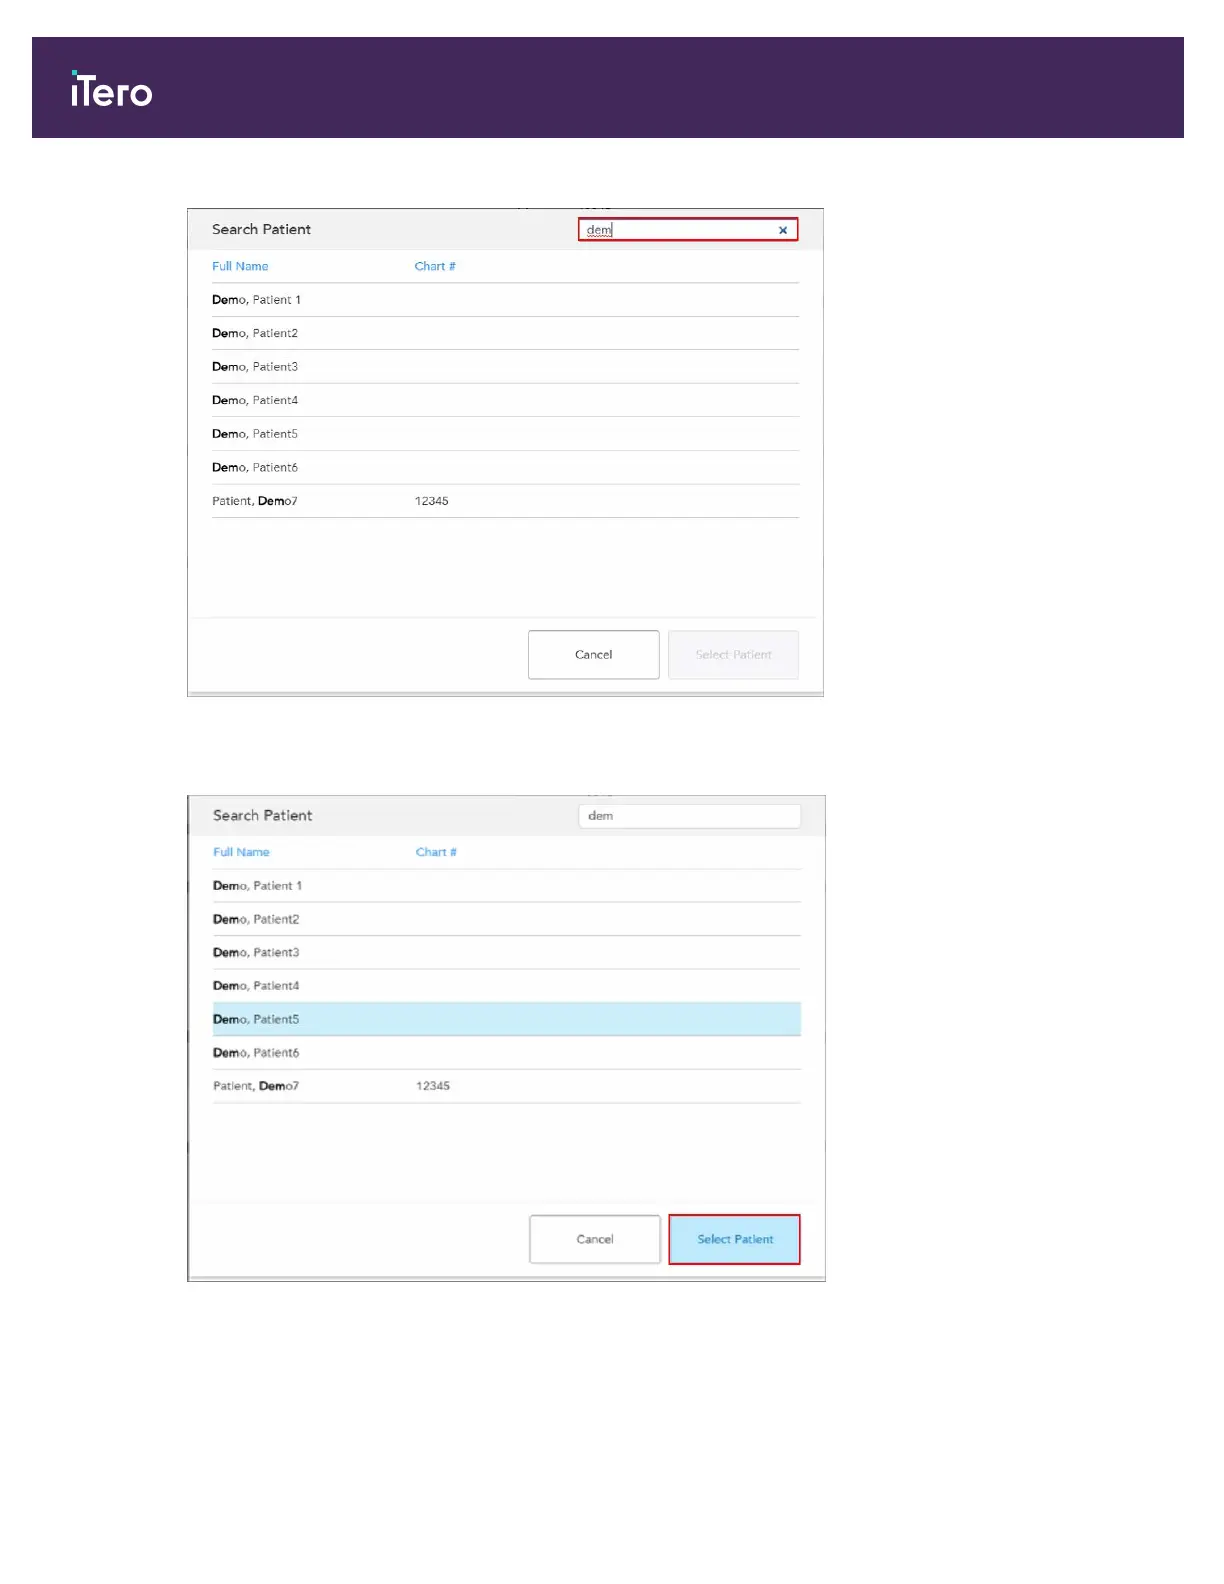The height and width of the screenshot is (1584, 1224).
Task: Select Demo, Patient4 in upper dialog
Action: click(505, 400)
